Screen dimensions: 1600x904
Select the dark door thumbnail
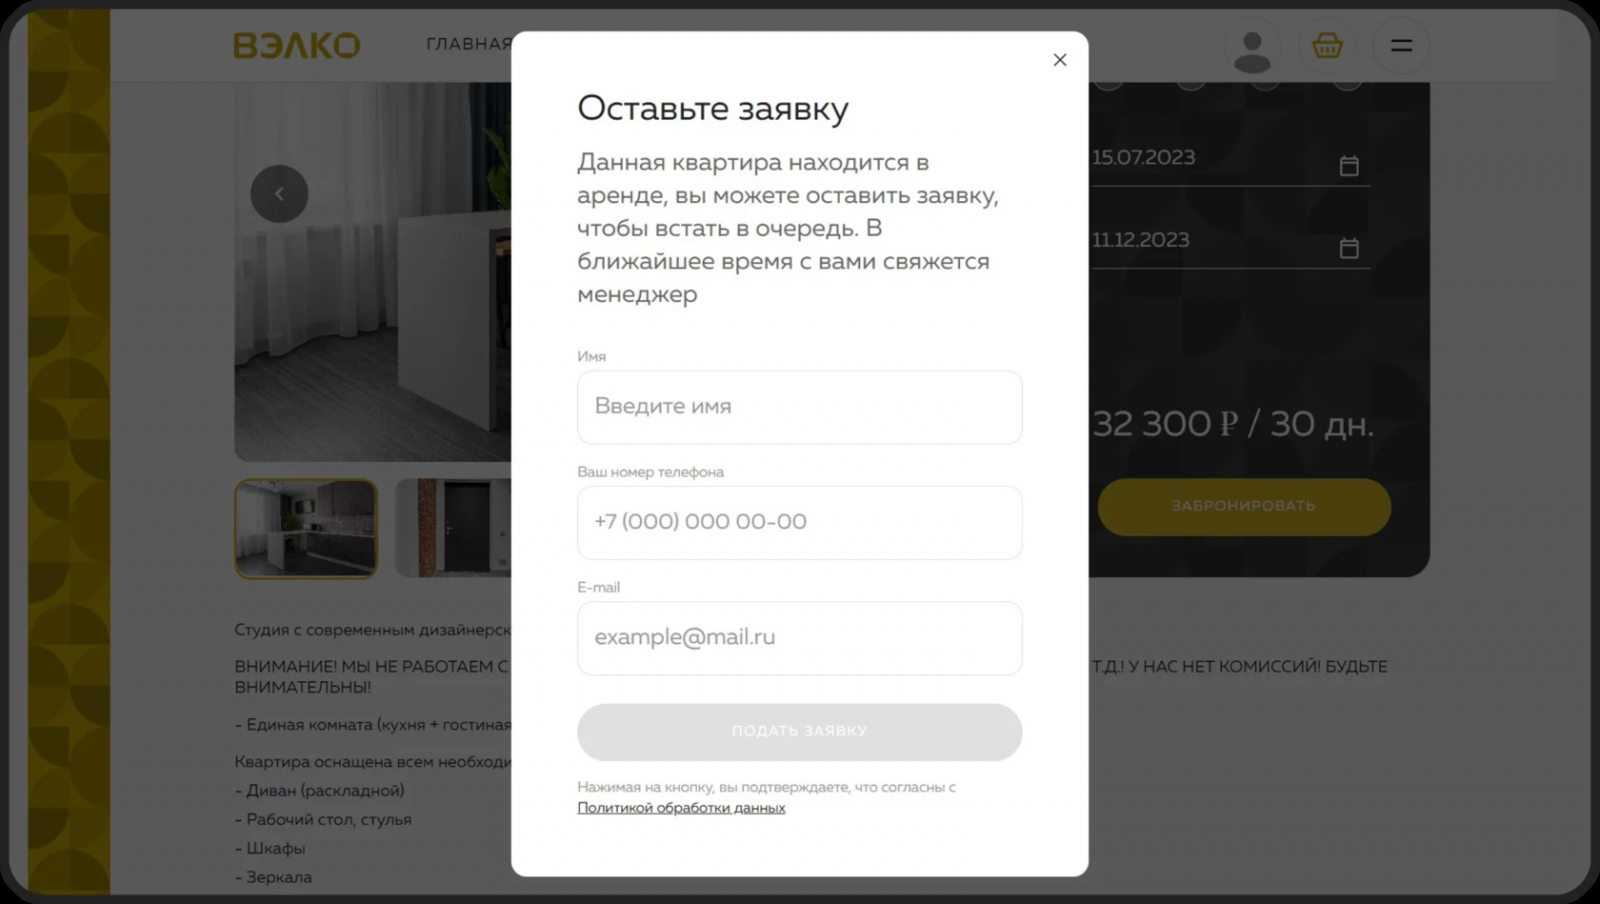(453, 528)
